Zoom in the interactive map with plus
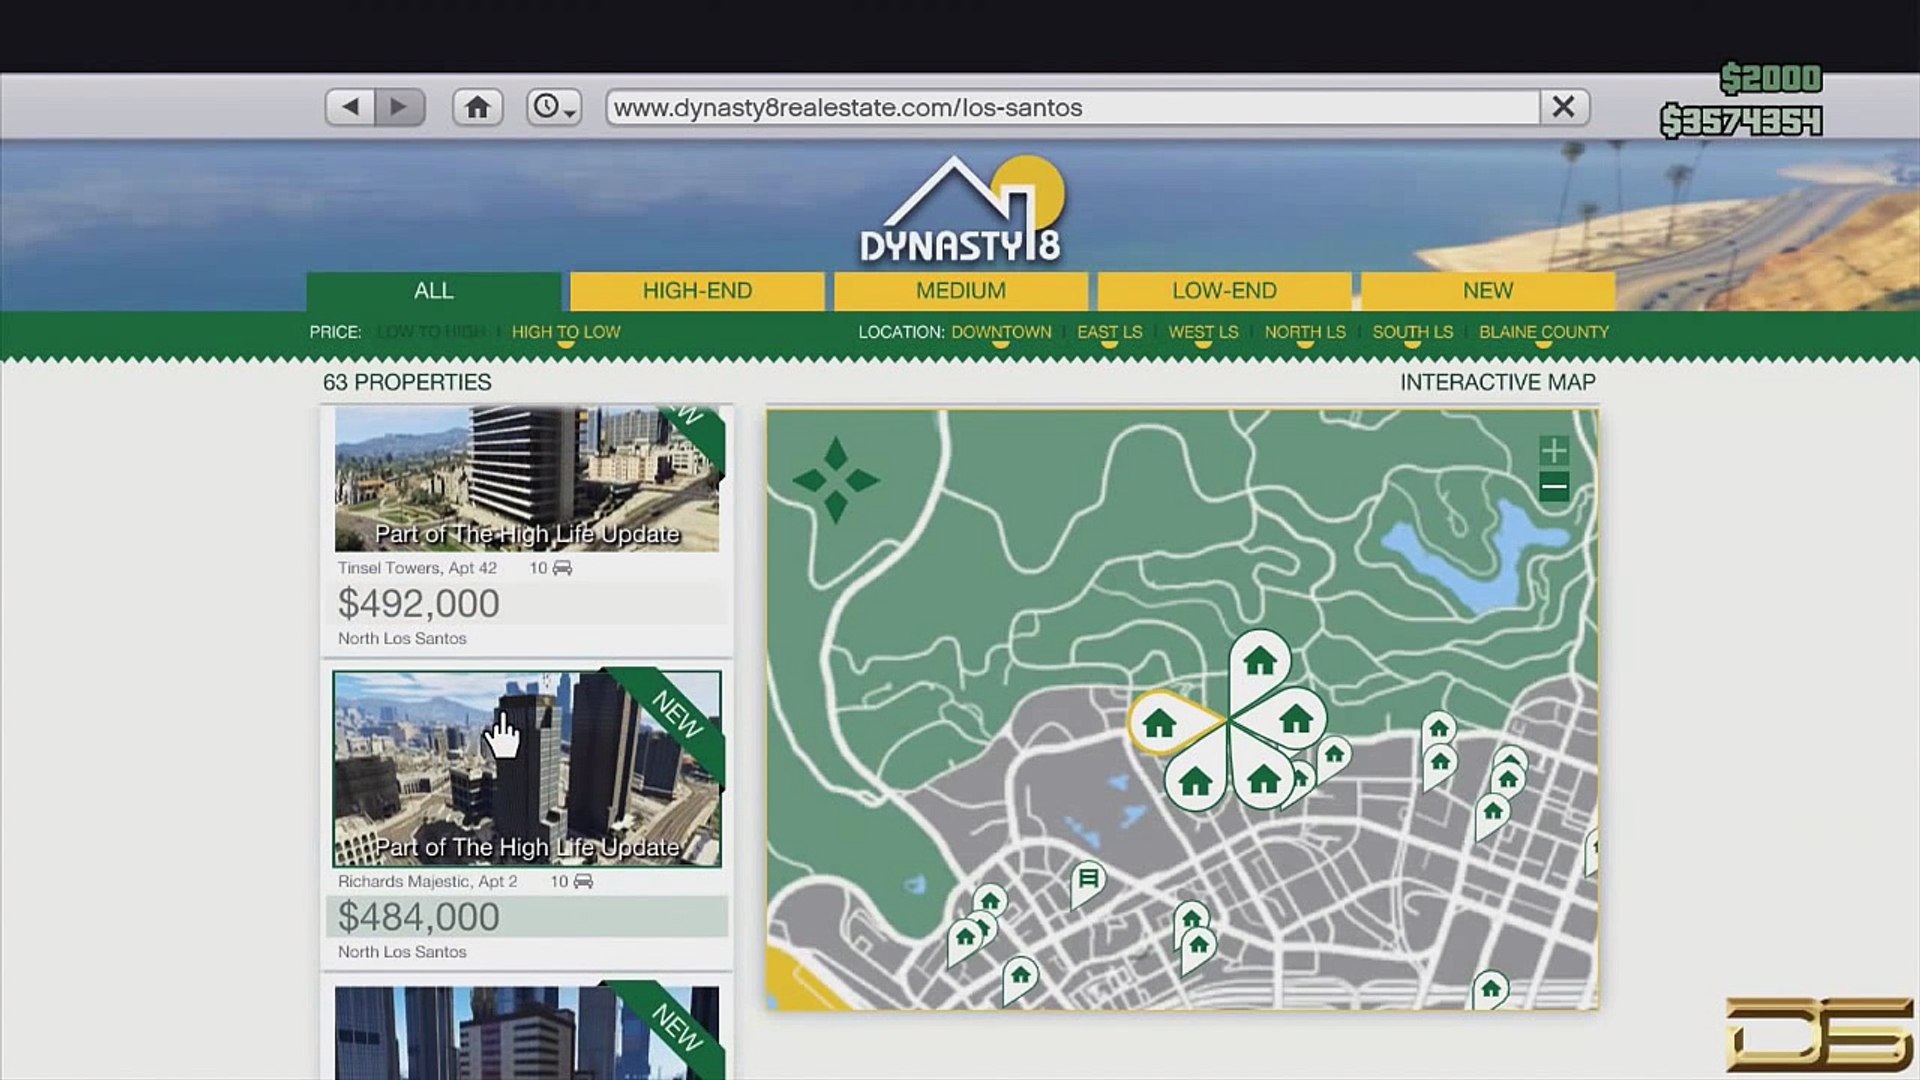Viewport: 1920px width, 1080px height. coord(1553,450)
